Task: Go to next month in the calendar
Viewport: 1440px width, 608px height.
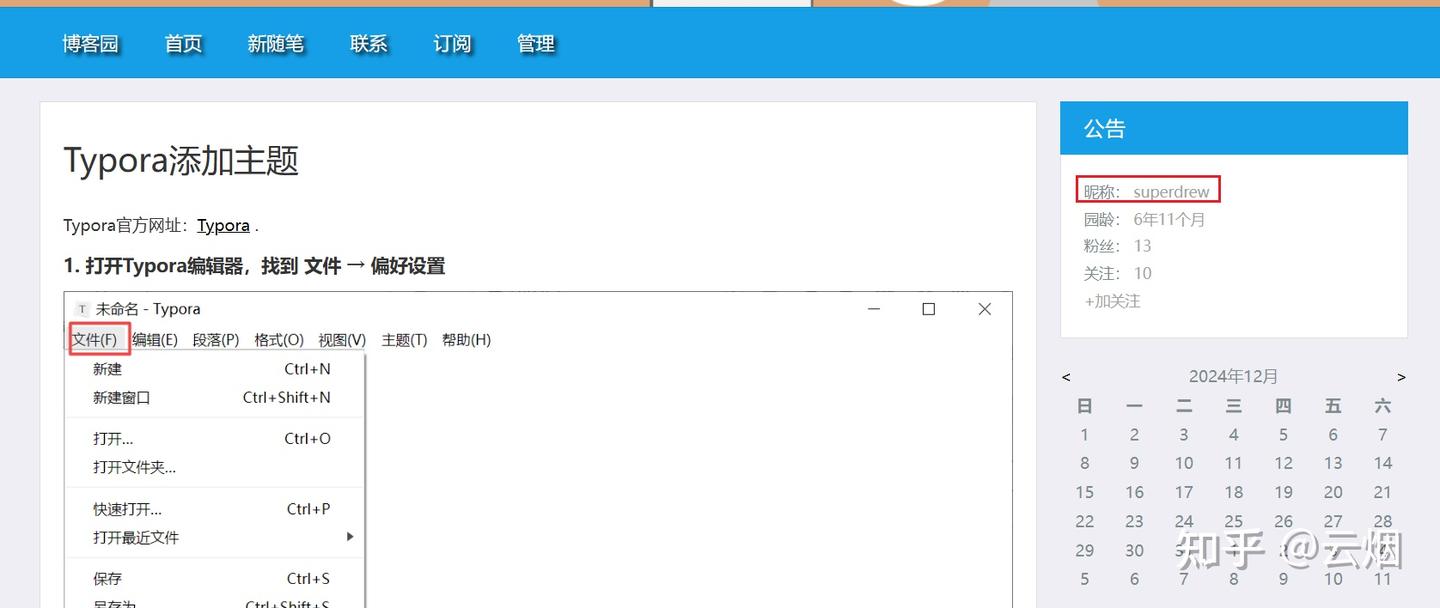Action: pos(1401,377)
